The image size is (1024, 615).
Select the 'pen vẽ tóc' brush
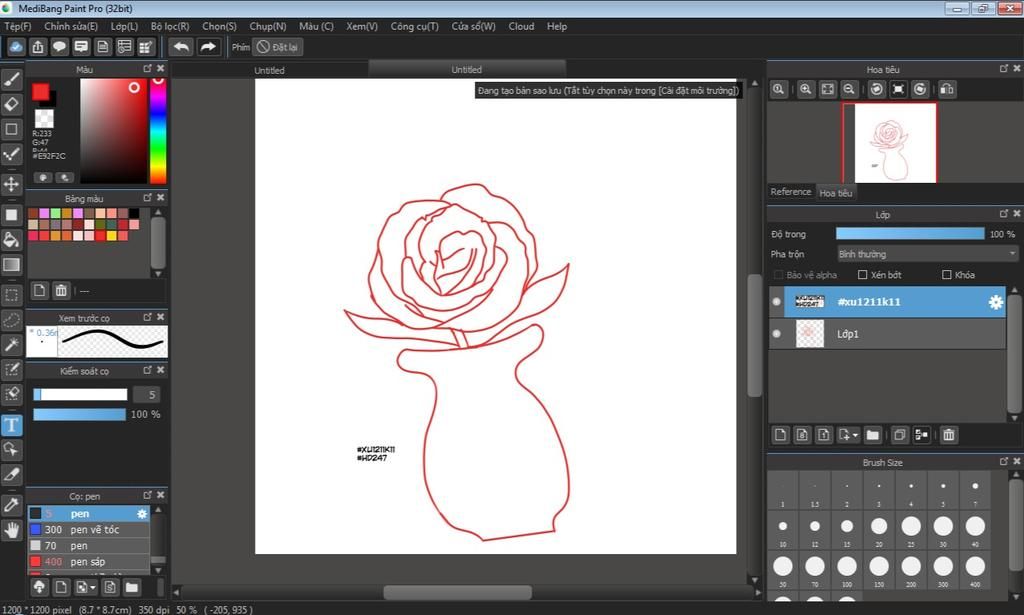88,529
